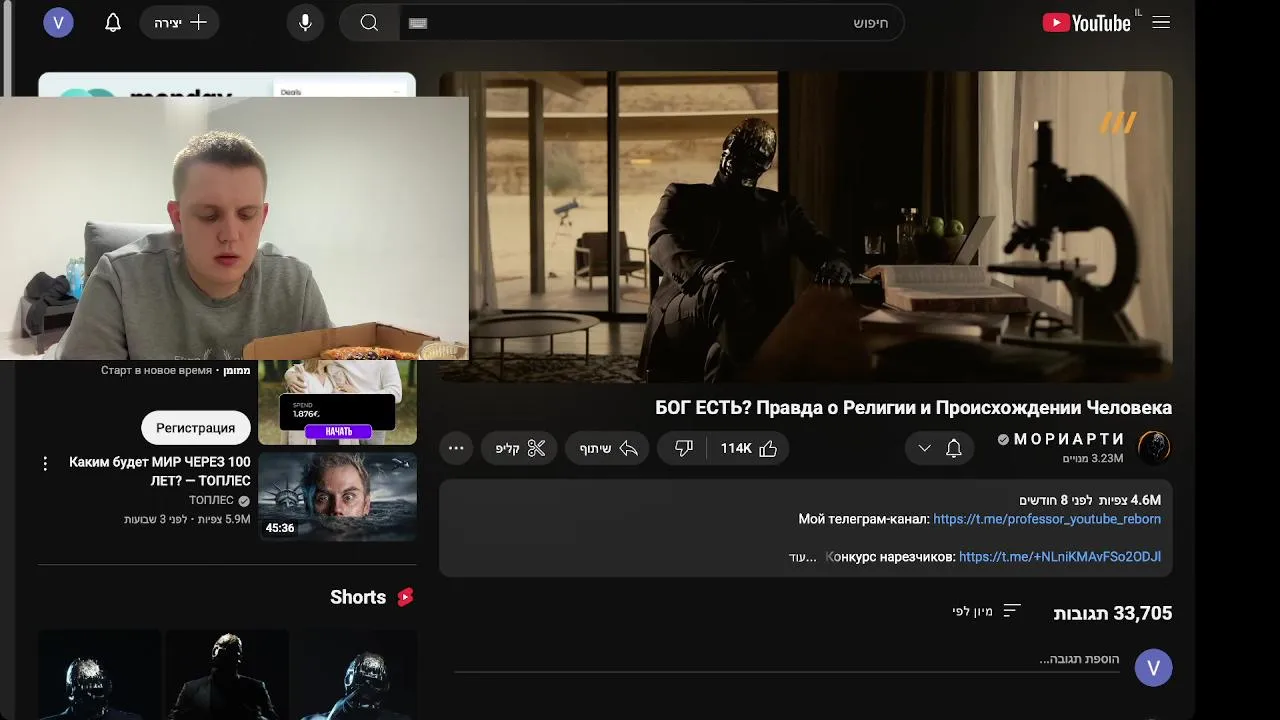Image resolution: width=1280 pixels, height=720 pixels.
Task: Open the YouTube hamburger menu
Action: point(1160,22)
